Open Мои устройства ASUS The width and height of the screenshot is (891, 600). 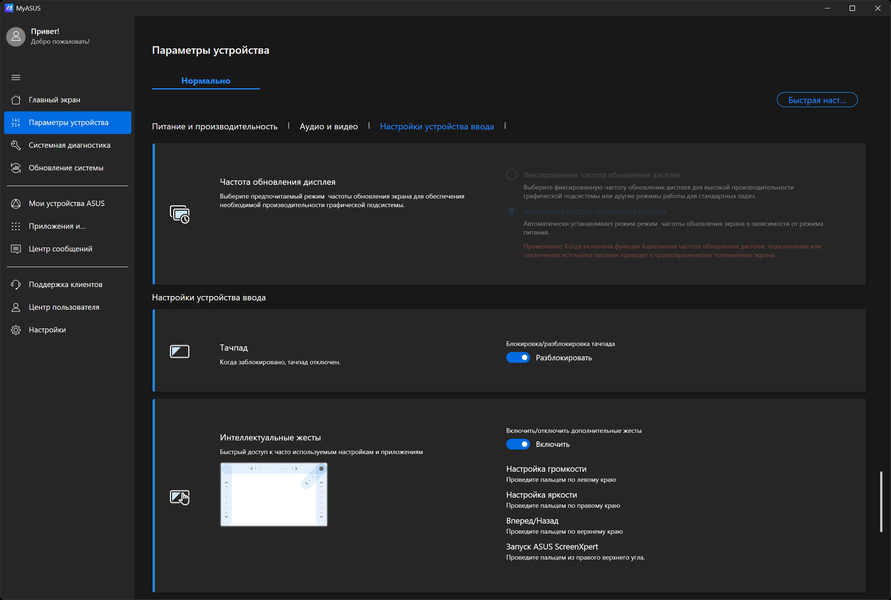(66, 204)
